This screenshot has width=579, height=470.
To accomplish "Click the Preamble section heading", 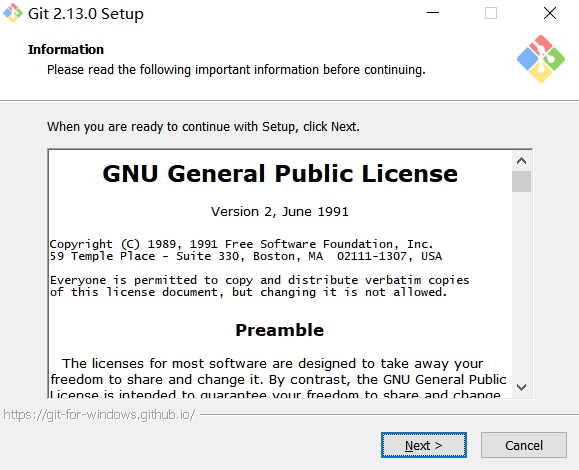I will (280, 330).
